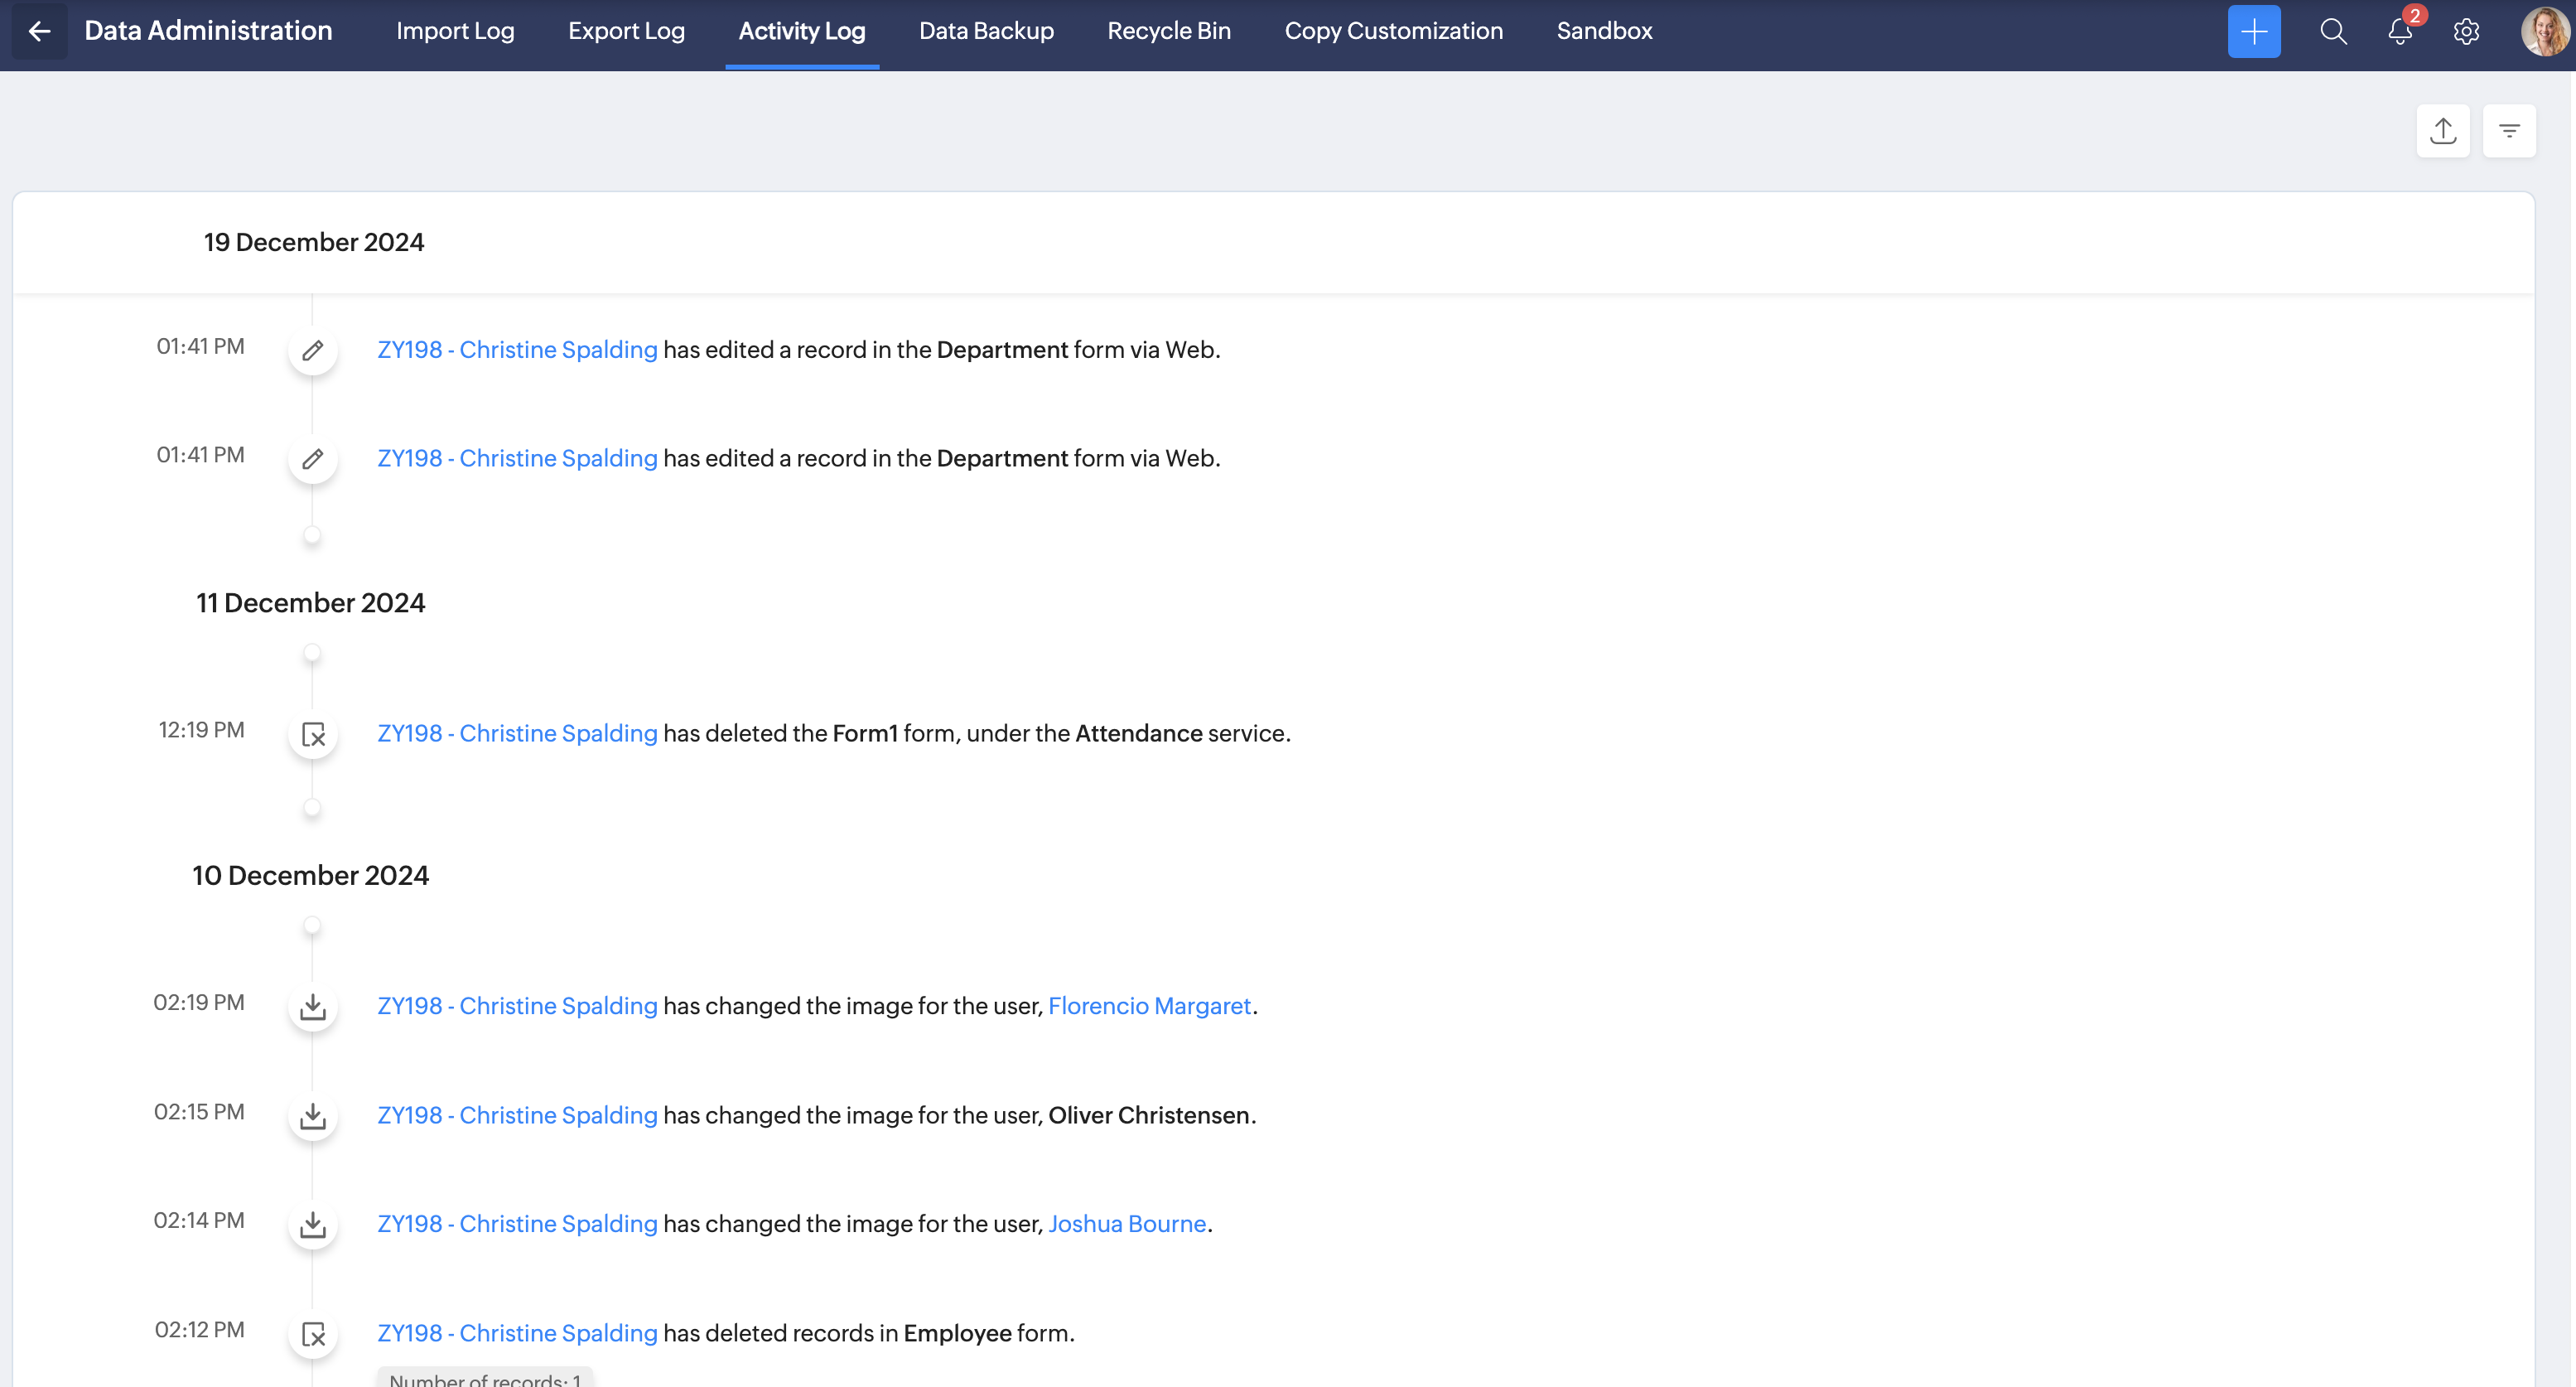Click the delete icon at 02:12 PM
This screenshot has width=2576, height=1387.
point(313,1334)
